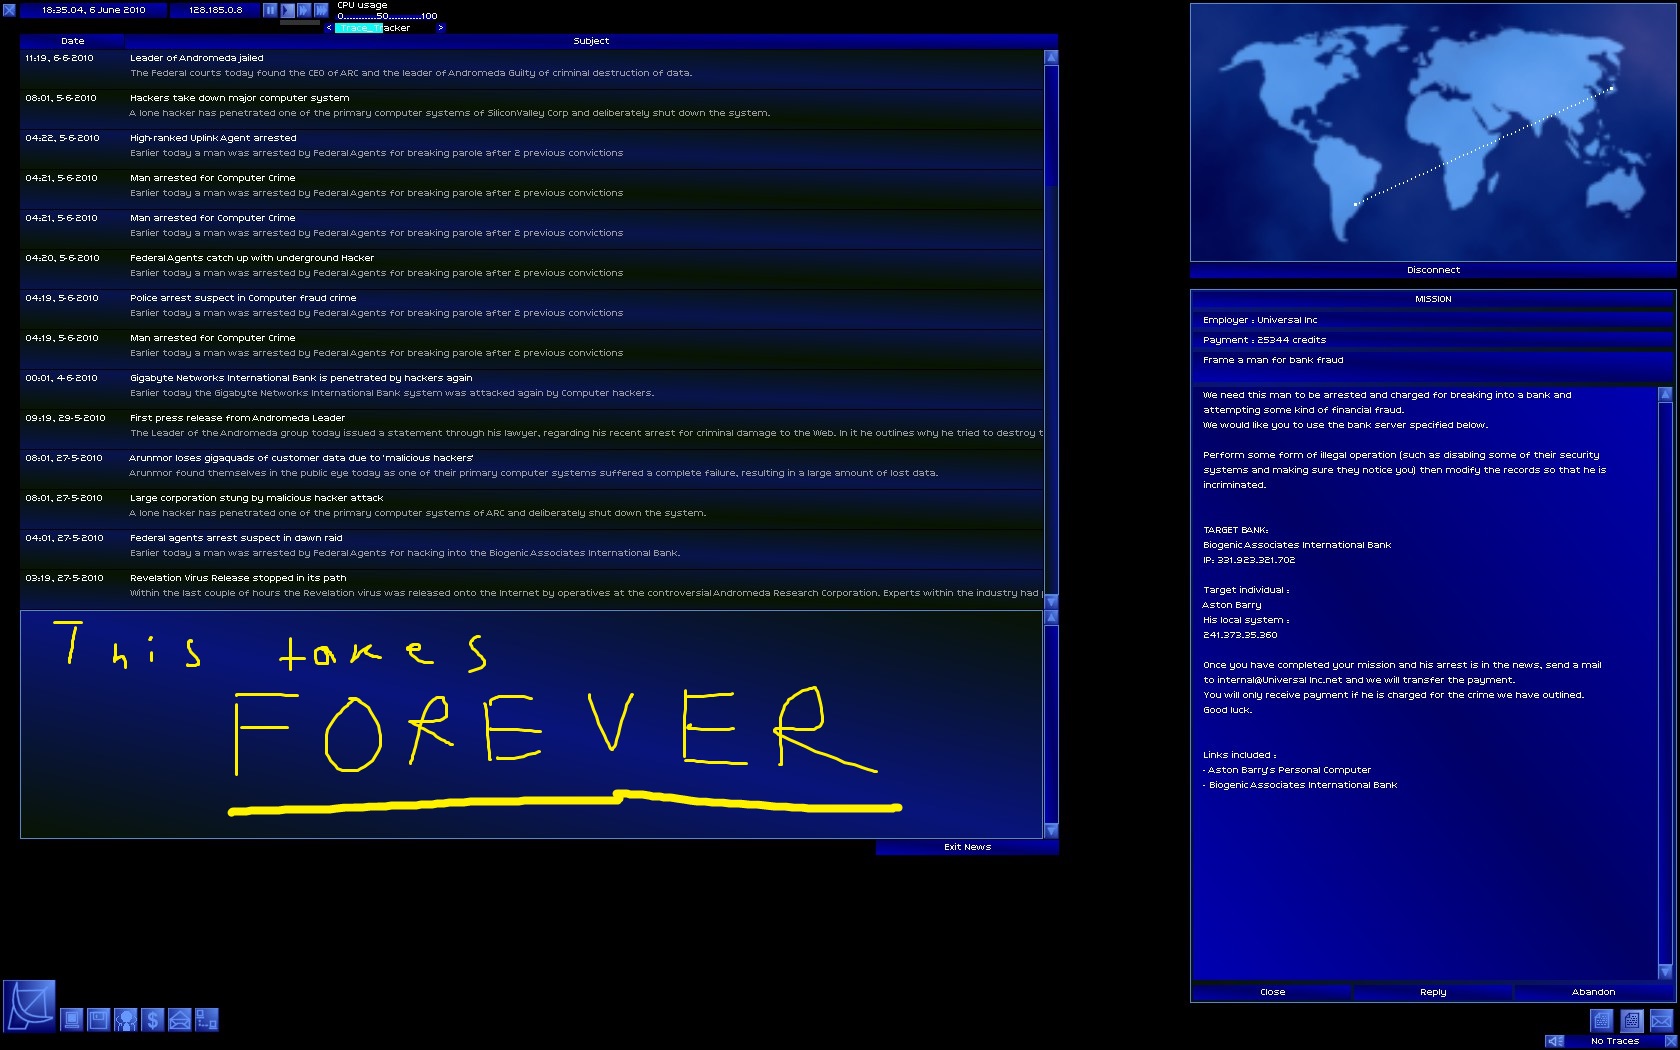This screenshot has width=1680, height=1050.
Task: Close the No Traces tracker with X
Action: click(1670, 1041)
